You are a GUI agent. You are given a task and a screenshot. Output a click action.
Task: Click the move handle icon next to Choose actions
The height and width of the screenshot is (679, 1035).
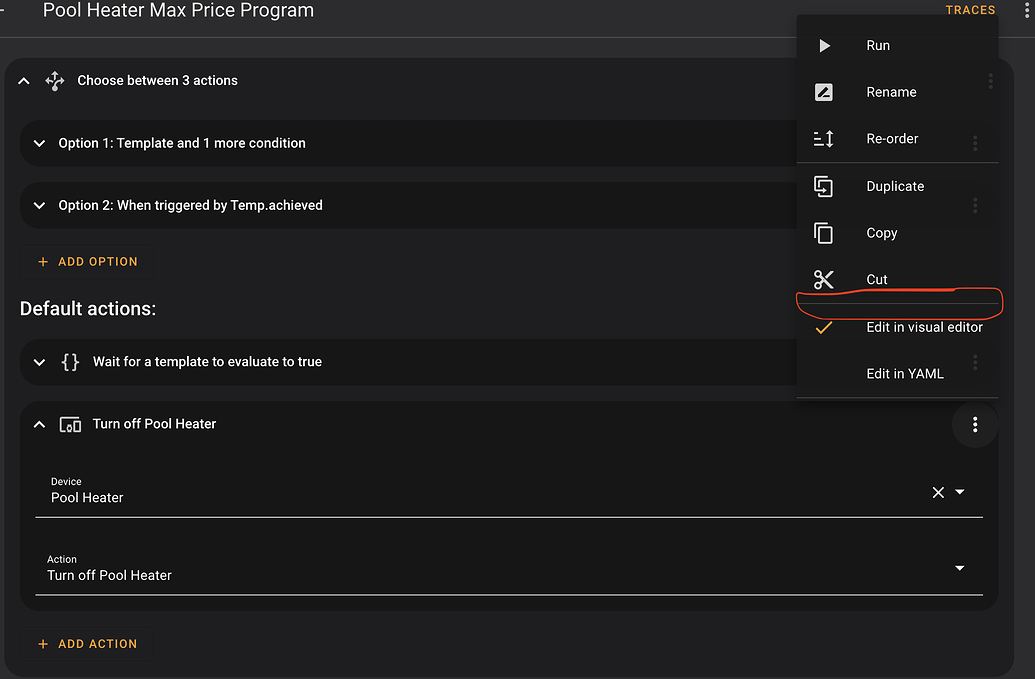tap(55, 80)
